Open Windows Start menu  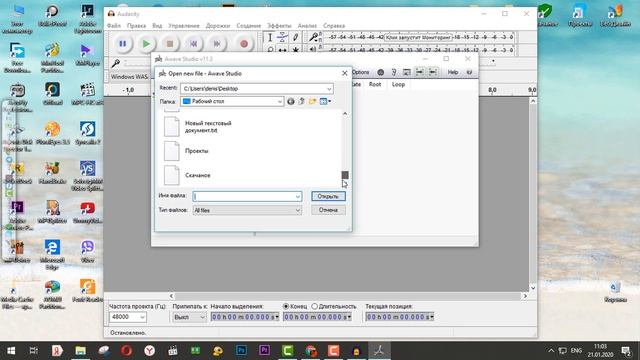11,351
